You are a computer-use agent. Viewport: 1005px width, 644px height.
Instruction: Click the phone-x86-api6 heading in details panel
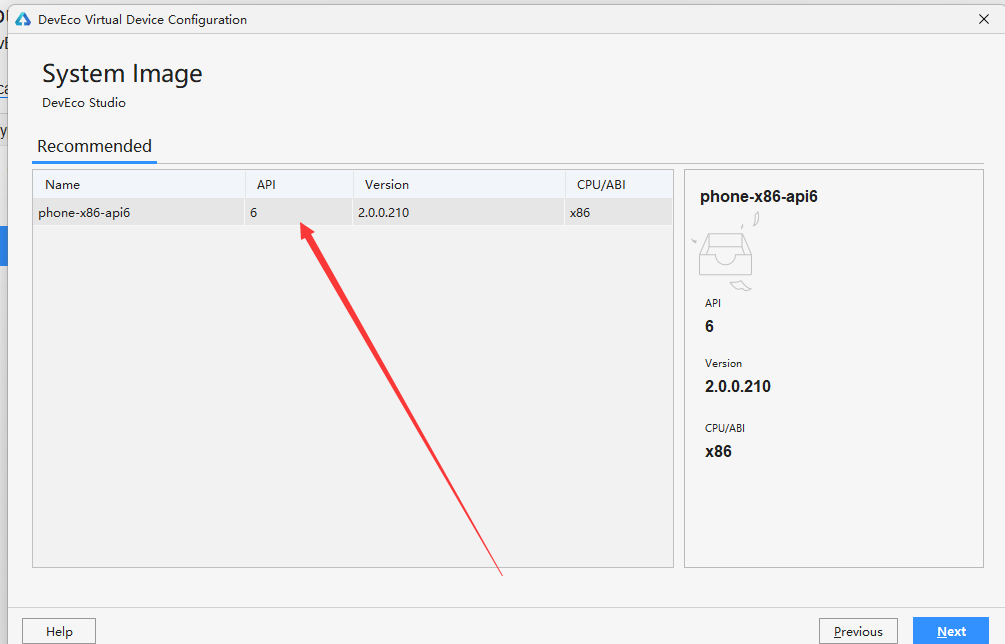pyautogui.click(x=759, y=197)
